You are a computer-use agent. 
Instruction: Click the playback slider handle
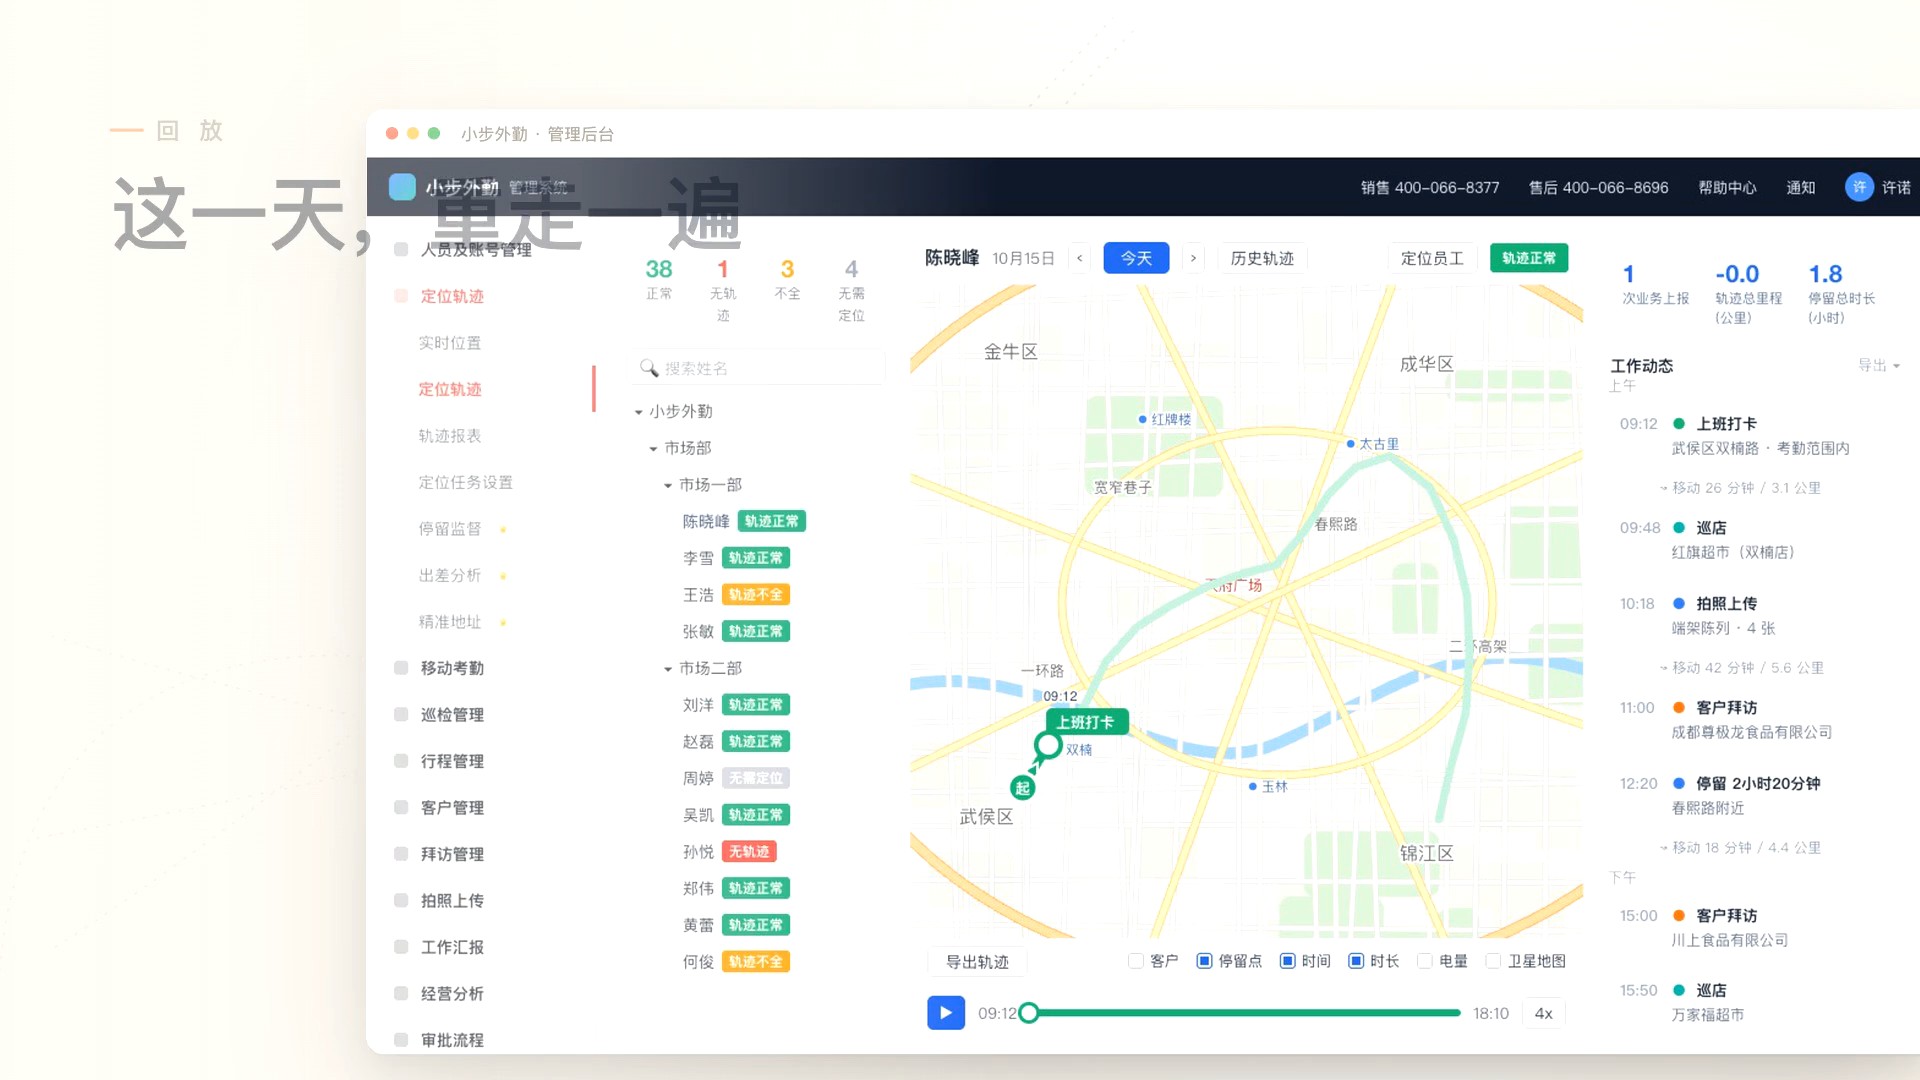(1029, 1013)
